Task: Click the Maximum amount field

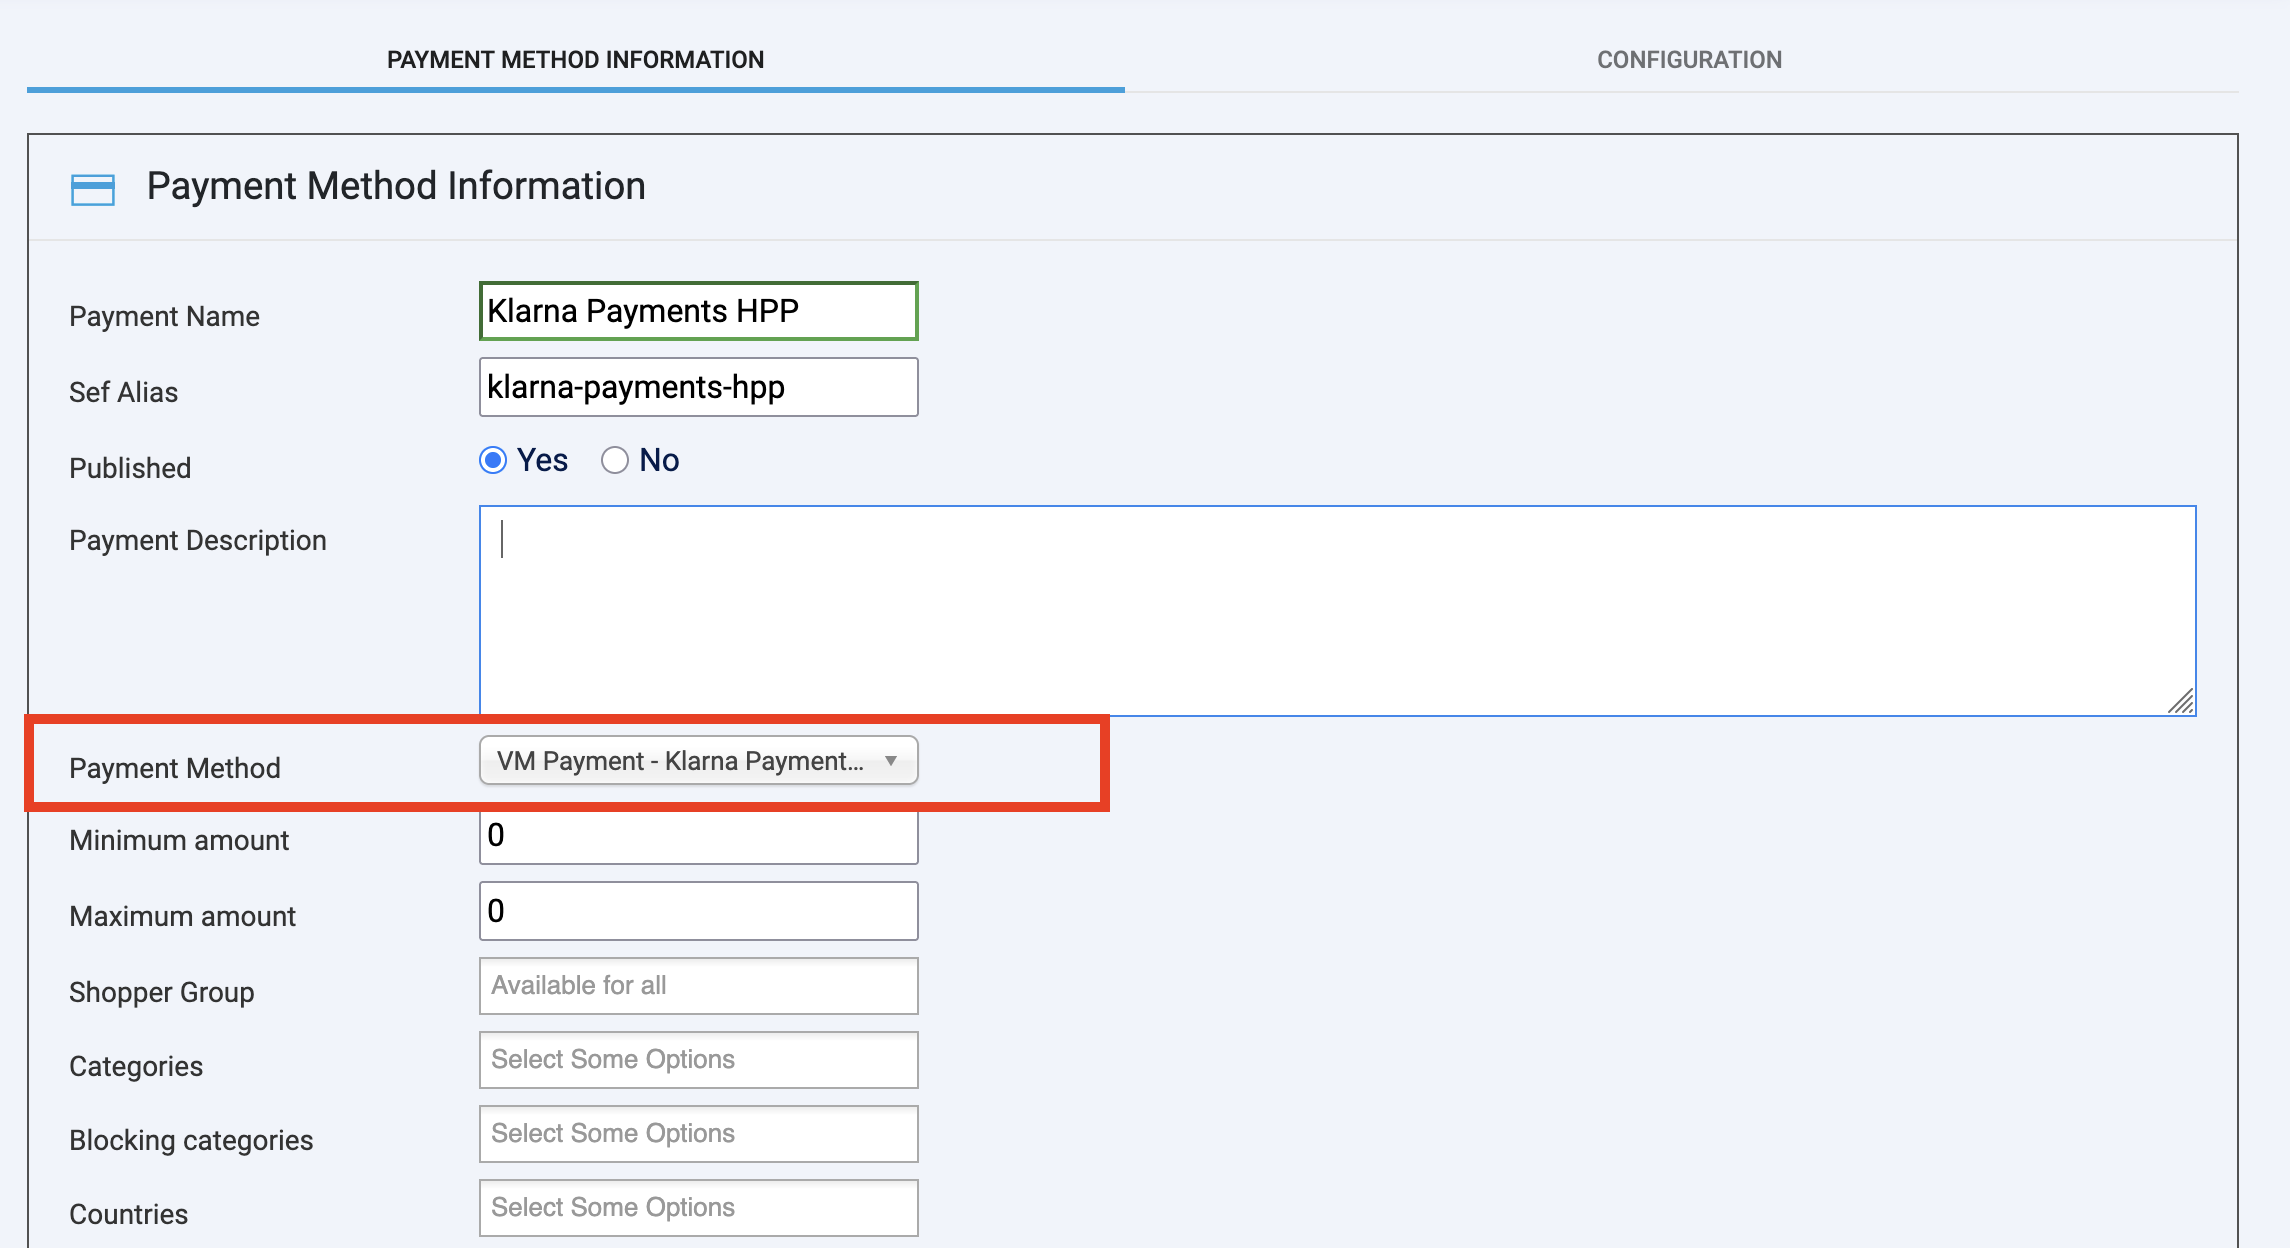Action: pos(698,911)
